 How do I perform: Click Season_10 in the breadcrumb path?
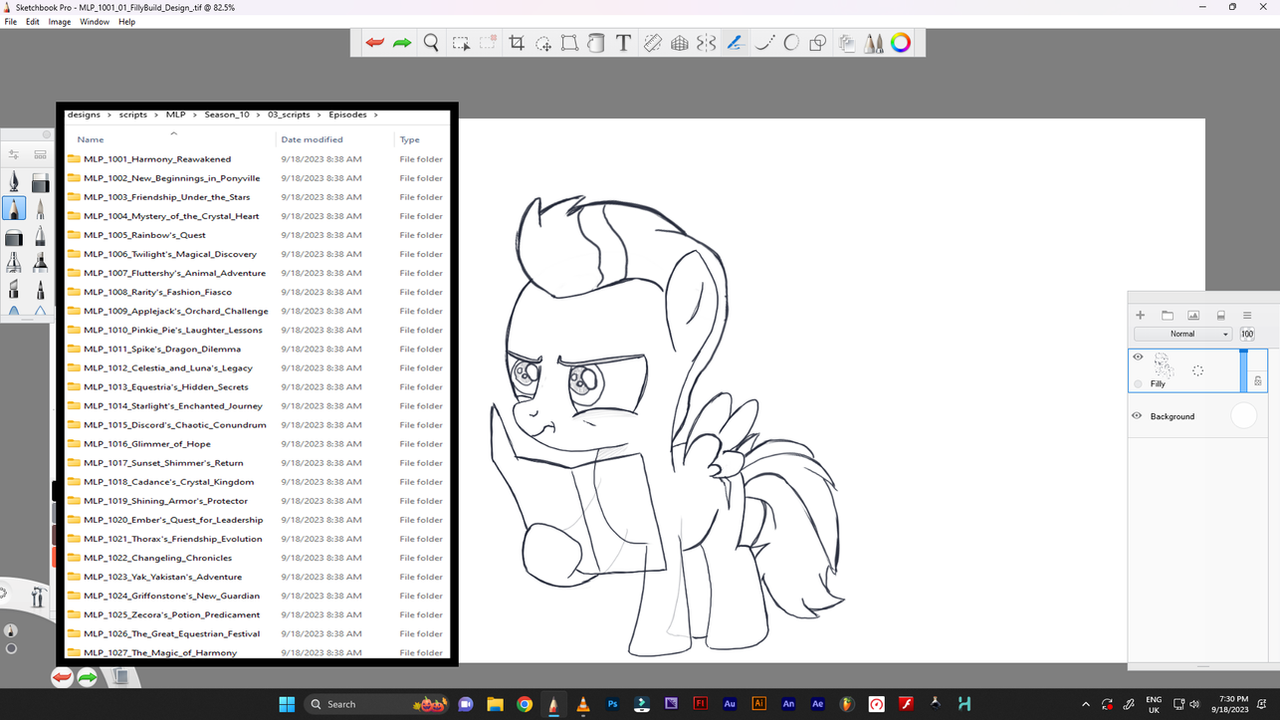pyautogui.click(x=227, y=115)
